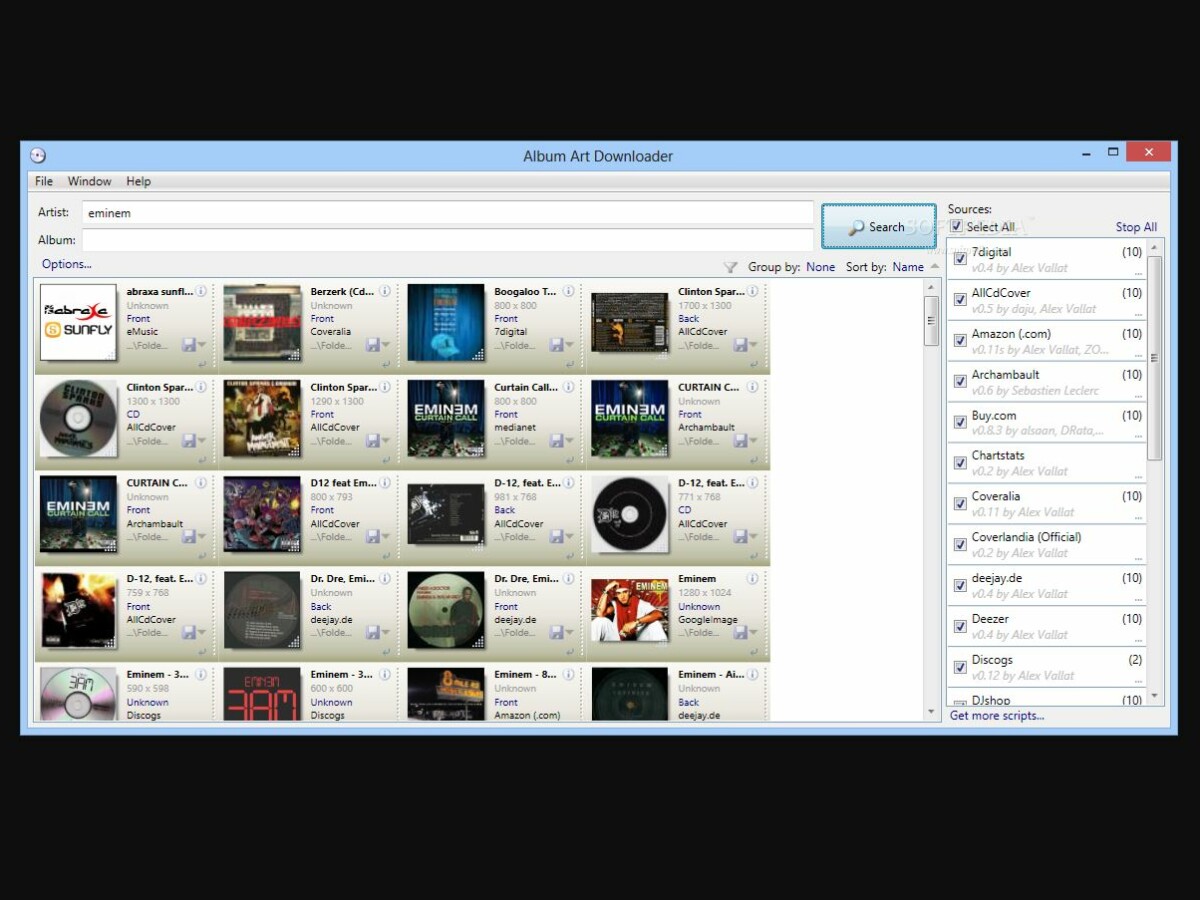The height and width of the screenshot is (900, 1200).
Task: Open save options for Eminem GoogleImage cover
Action: [x=754, y=634]
